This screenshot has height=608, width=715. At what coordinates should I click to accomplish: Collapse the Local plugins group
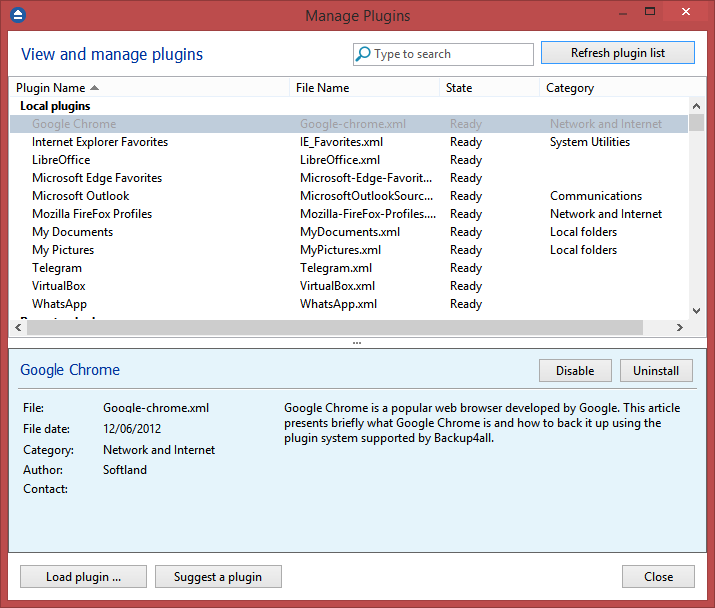[55, 106]
